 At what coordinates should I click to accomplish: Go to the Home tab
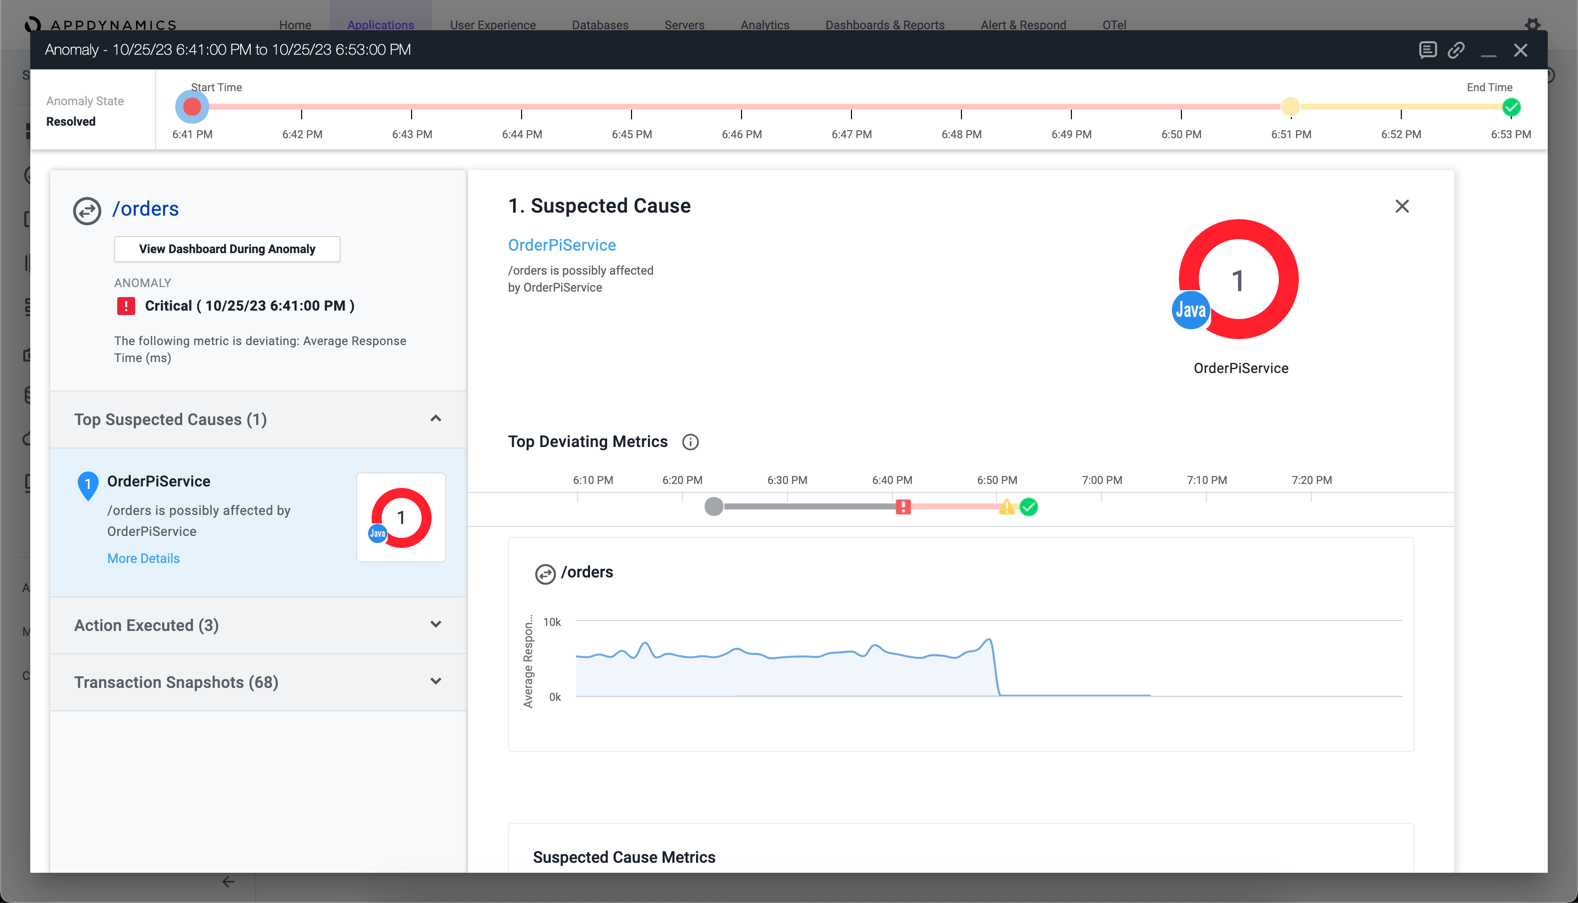tap(295, 25)
